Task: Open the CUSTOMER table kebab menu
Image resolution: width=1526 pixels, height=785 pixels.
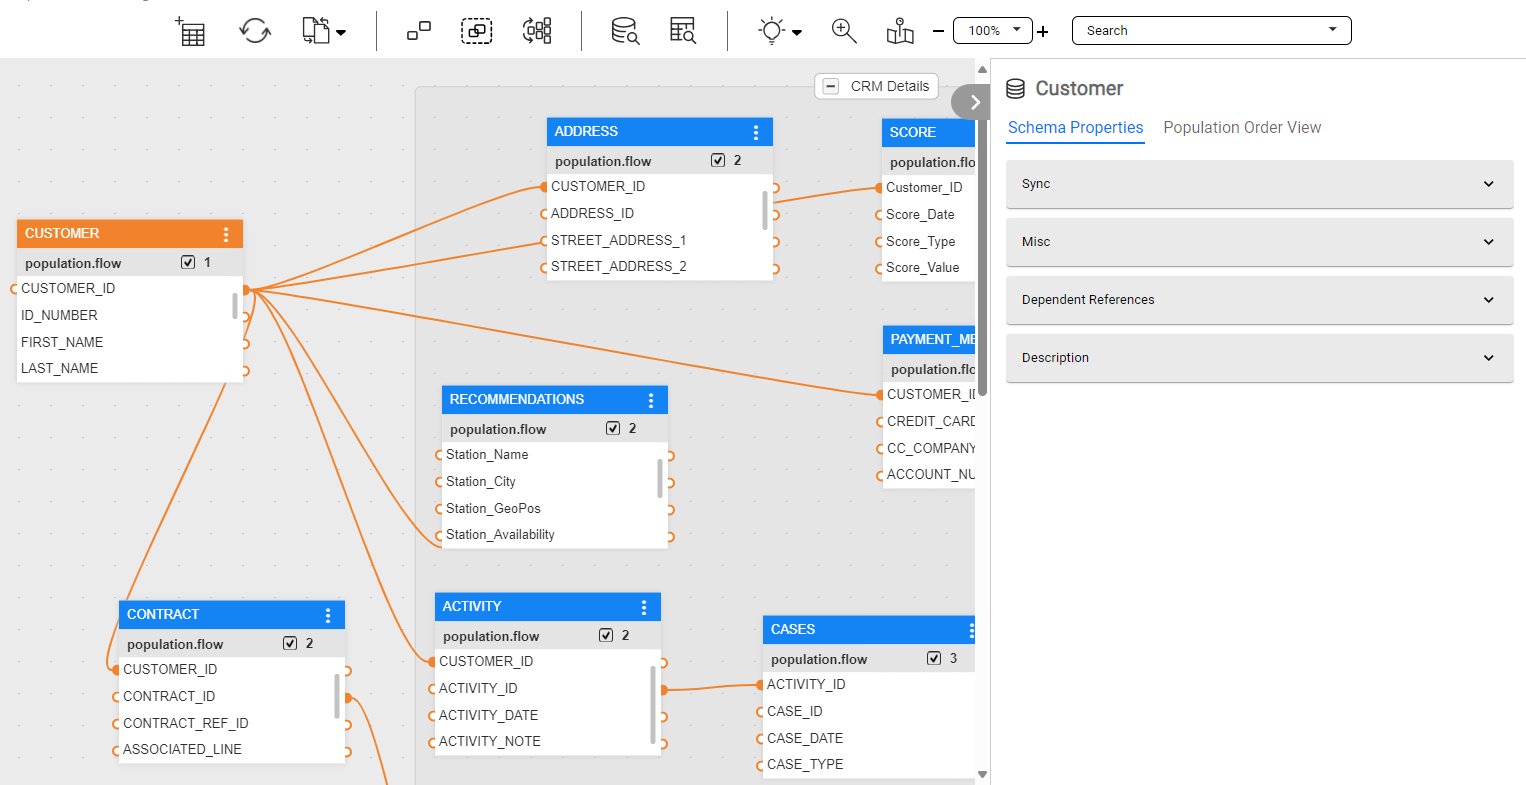Action: coord(226,234)
